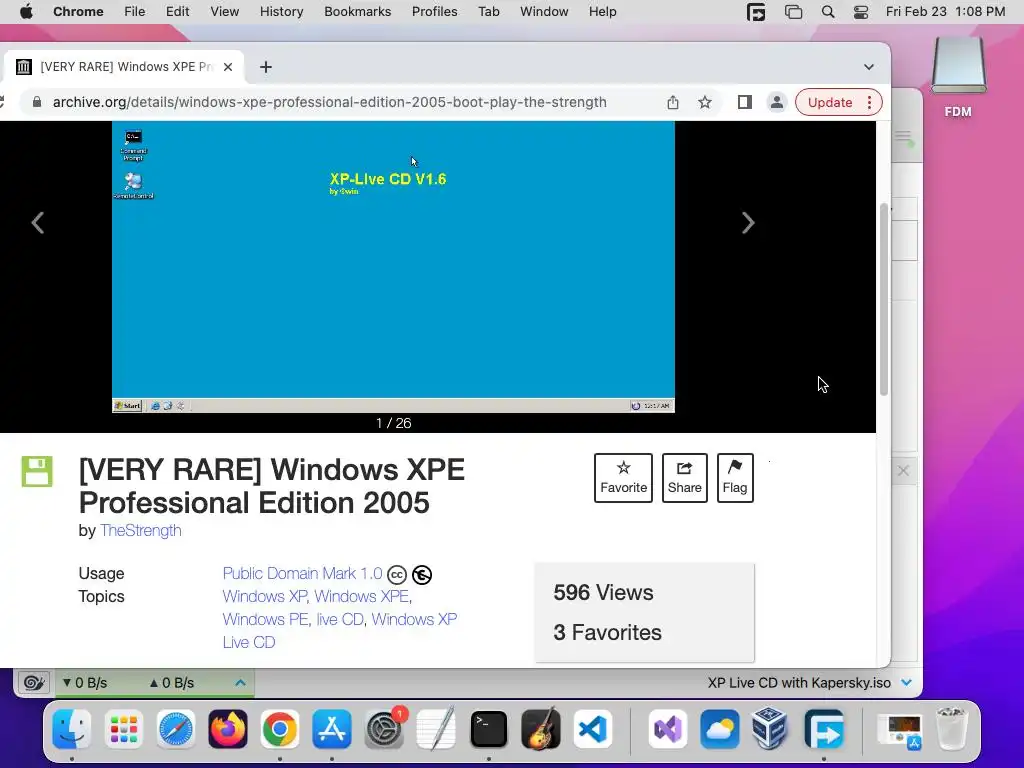
Task: Flag this archive item
Action: click(x=735, y=477)
